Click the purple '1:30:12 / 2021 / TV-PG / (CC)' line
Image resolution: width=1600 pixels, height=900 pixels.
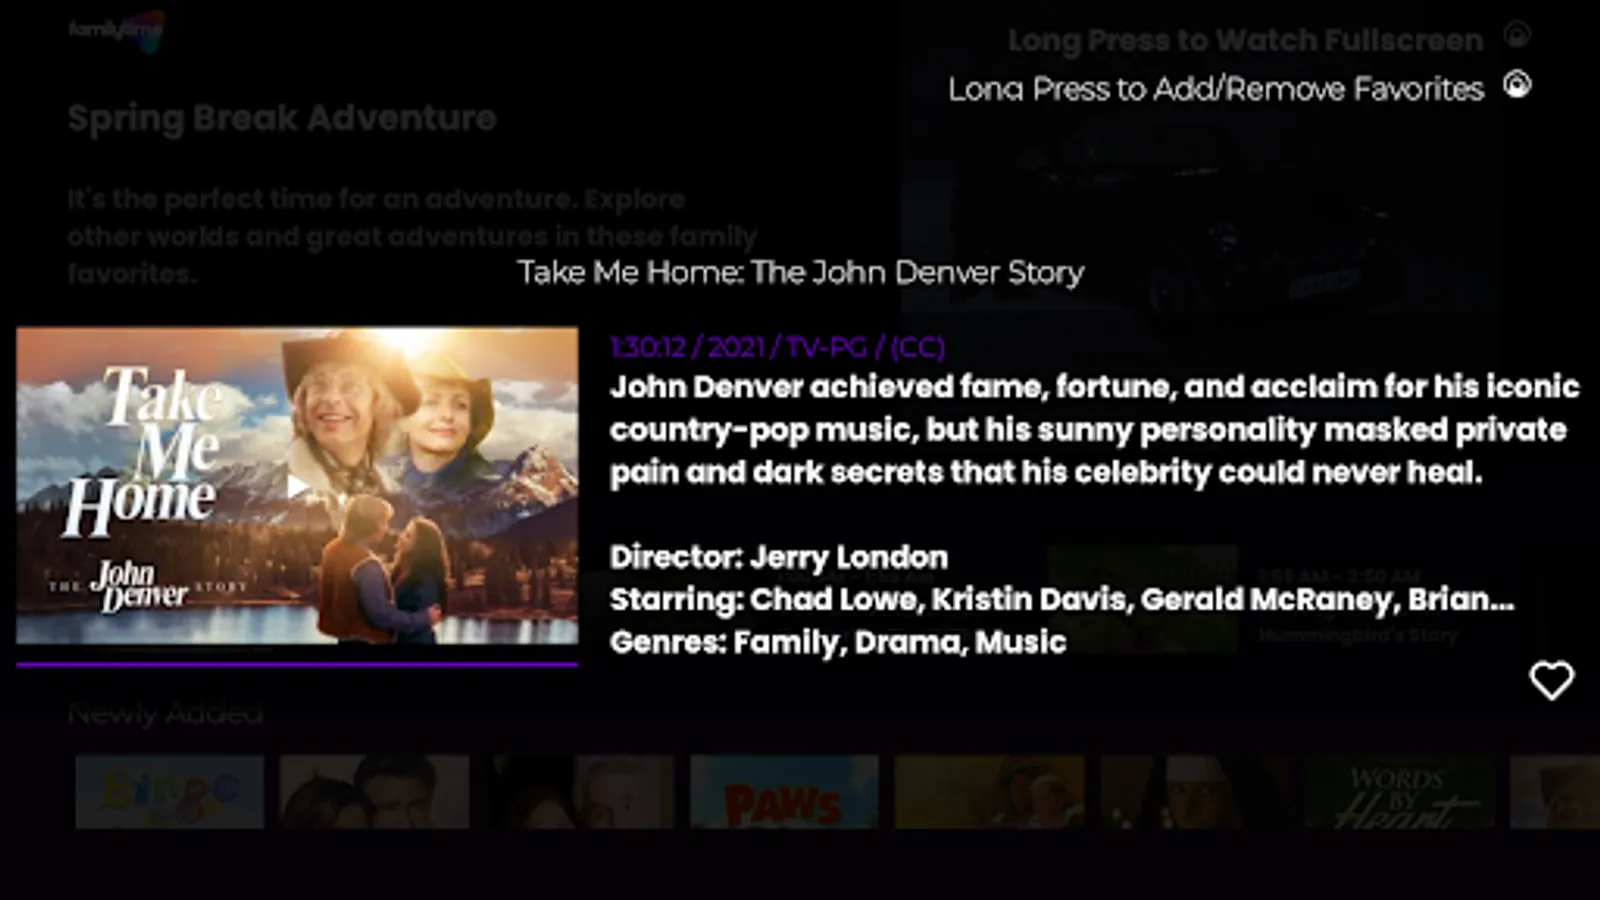pos(777,347)
